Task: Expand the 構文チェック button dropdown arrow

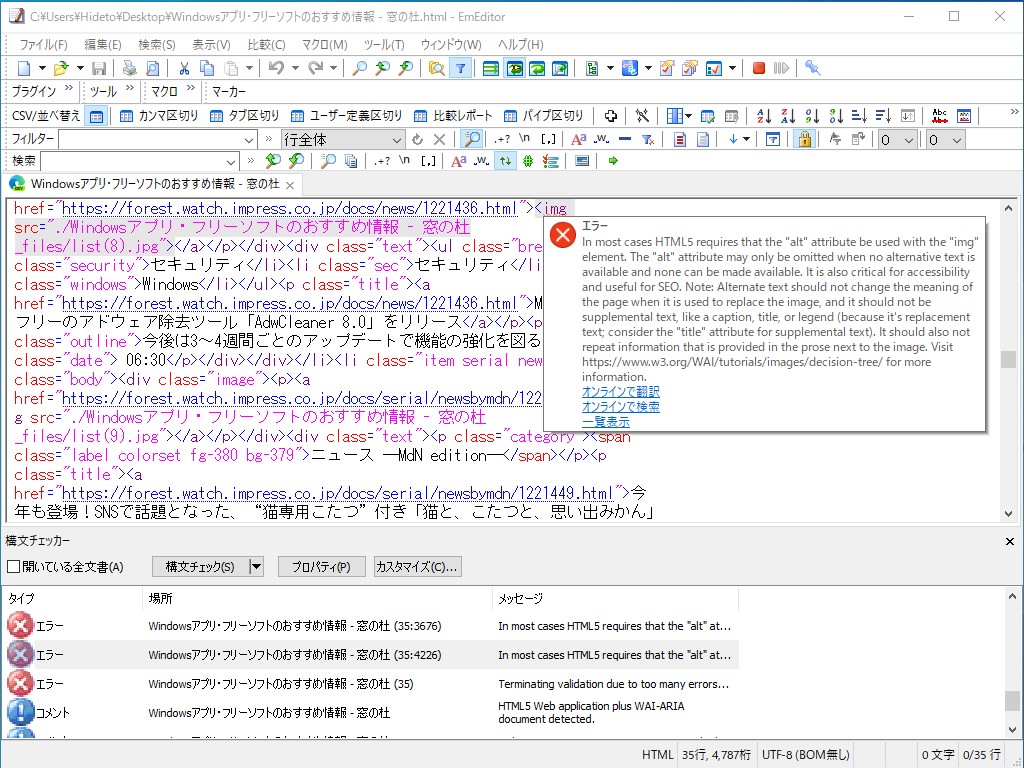Action: 256,567
